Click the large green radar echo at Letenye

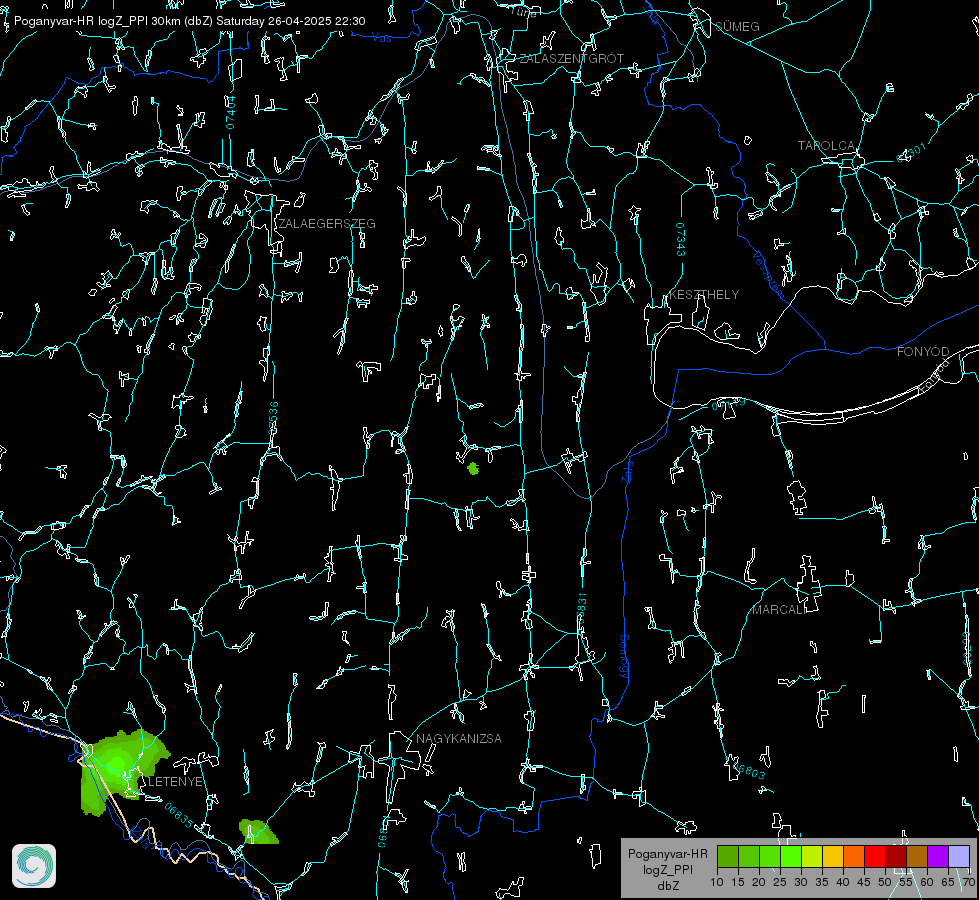pos(122,771)
